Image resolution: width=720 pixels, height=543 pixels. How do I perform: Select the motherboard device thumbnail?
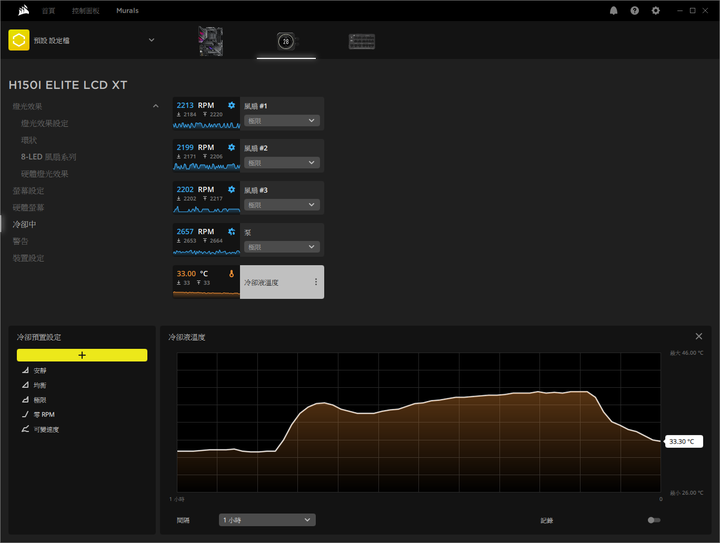click(x=211, y=41)
